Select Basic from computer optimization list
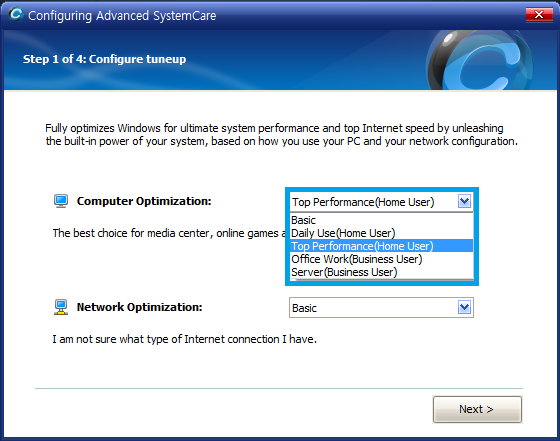Screen dimensions: 560x441 click(382, 220)
